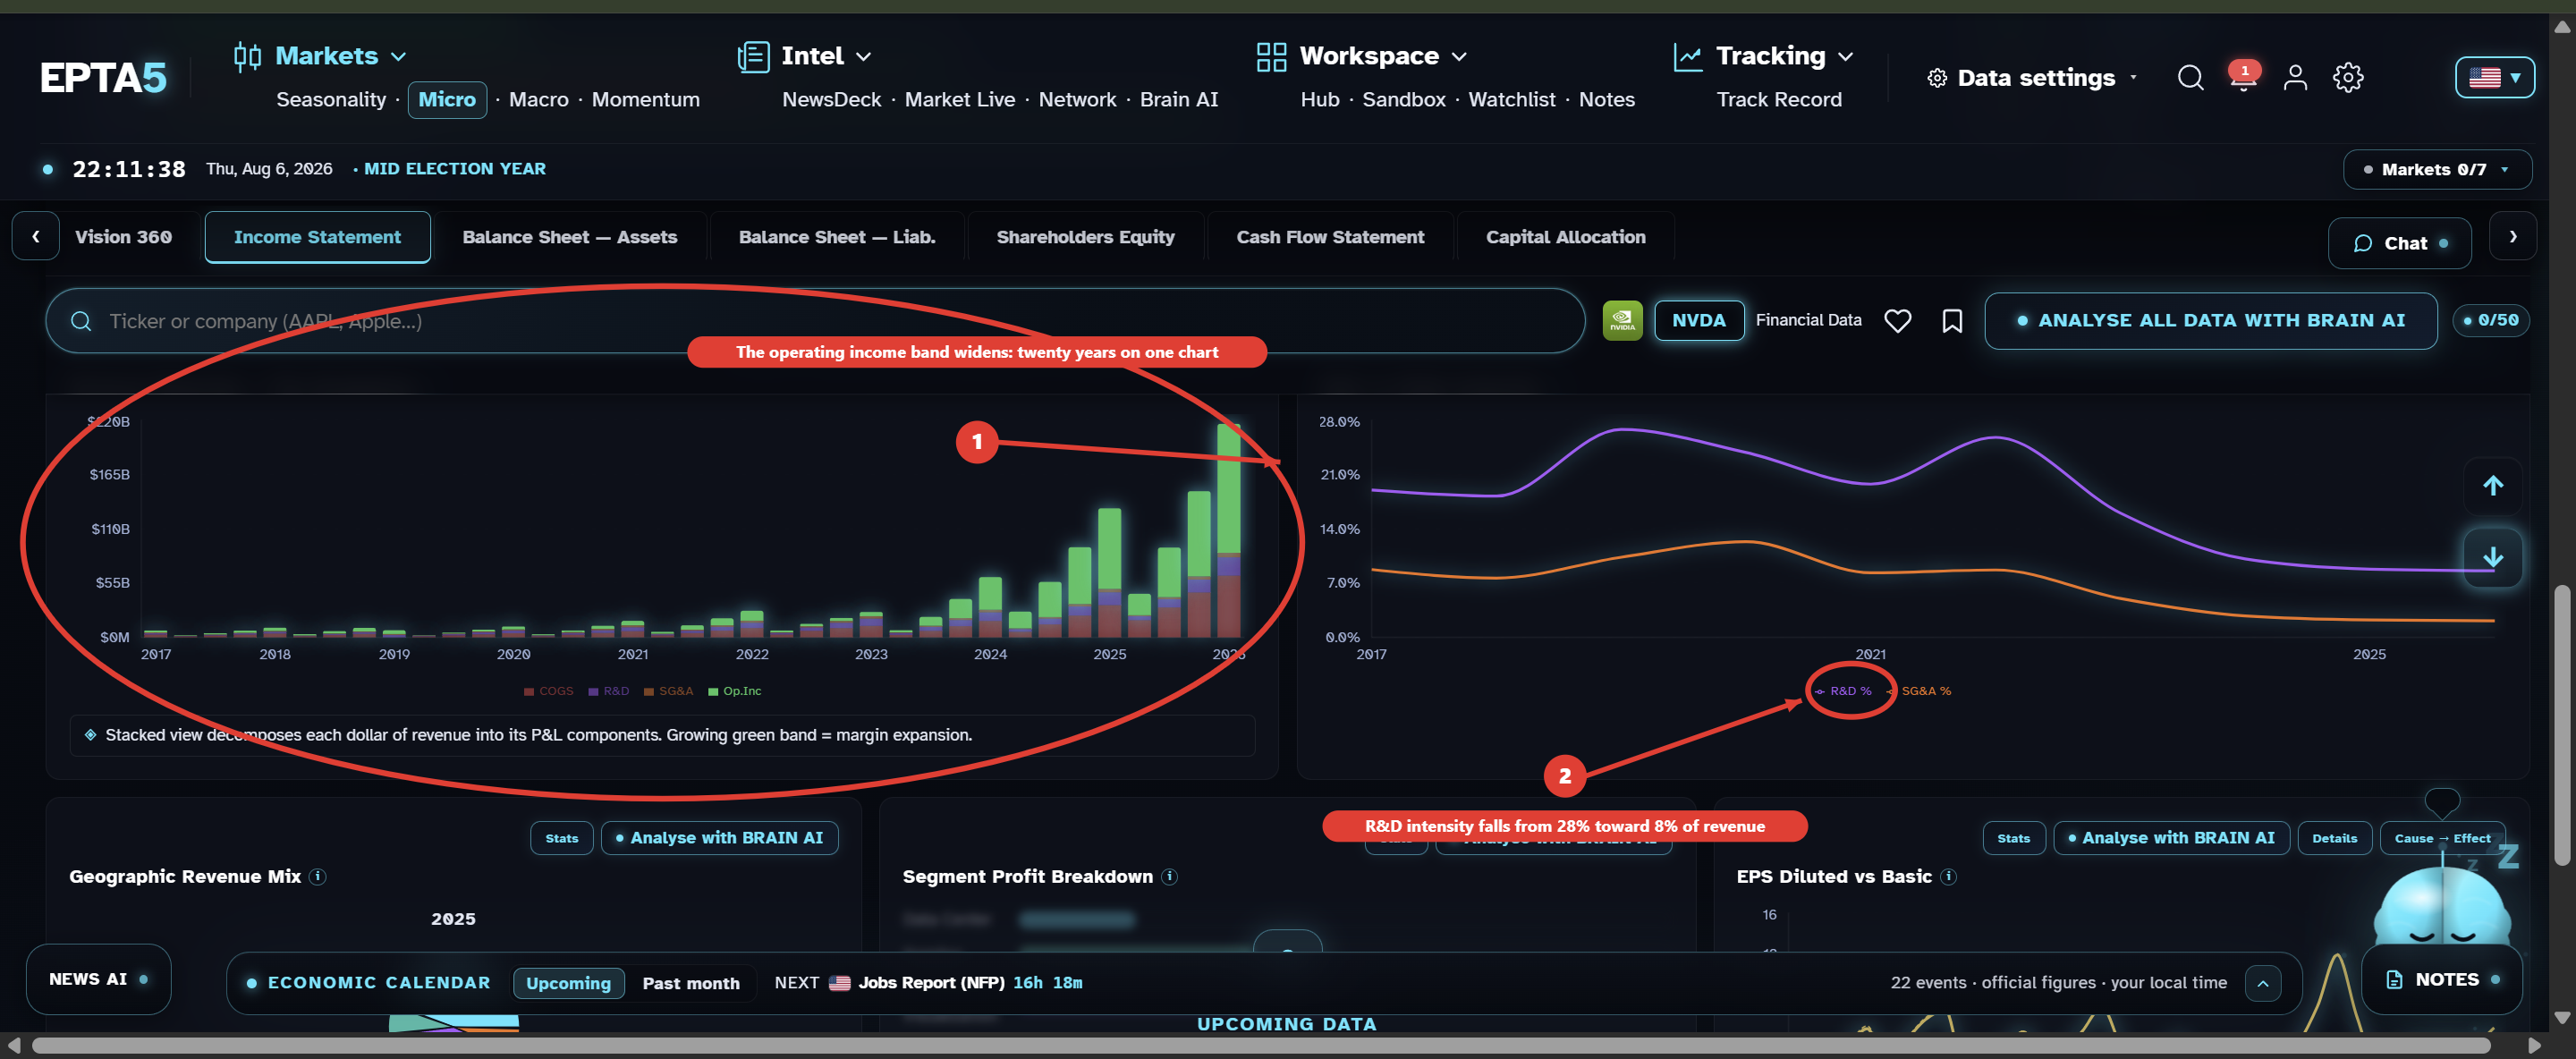2576x1059 pixels.
Task: Go to Brain AI under Intel
Action: [1179, 100]
